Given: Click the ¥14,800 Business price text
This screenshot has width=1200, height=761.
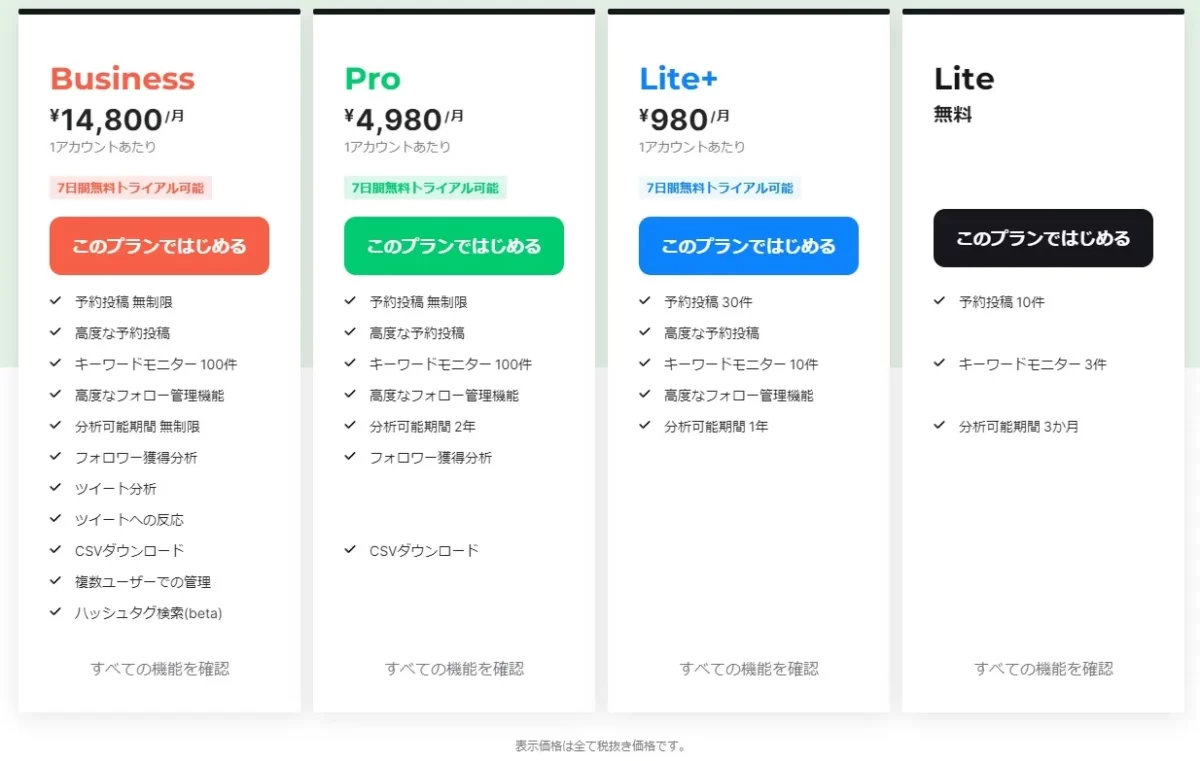Looking at the screenshot, I should [107, 120].
